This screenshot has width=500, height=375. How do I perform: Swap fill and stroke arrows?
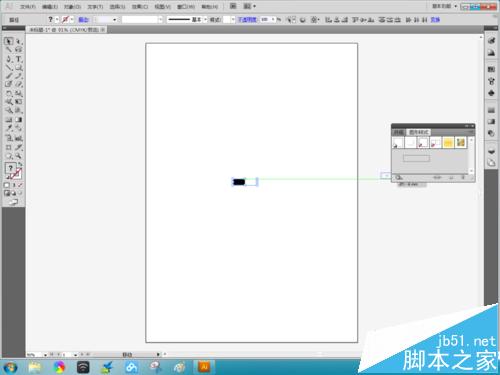[20, 165]
